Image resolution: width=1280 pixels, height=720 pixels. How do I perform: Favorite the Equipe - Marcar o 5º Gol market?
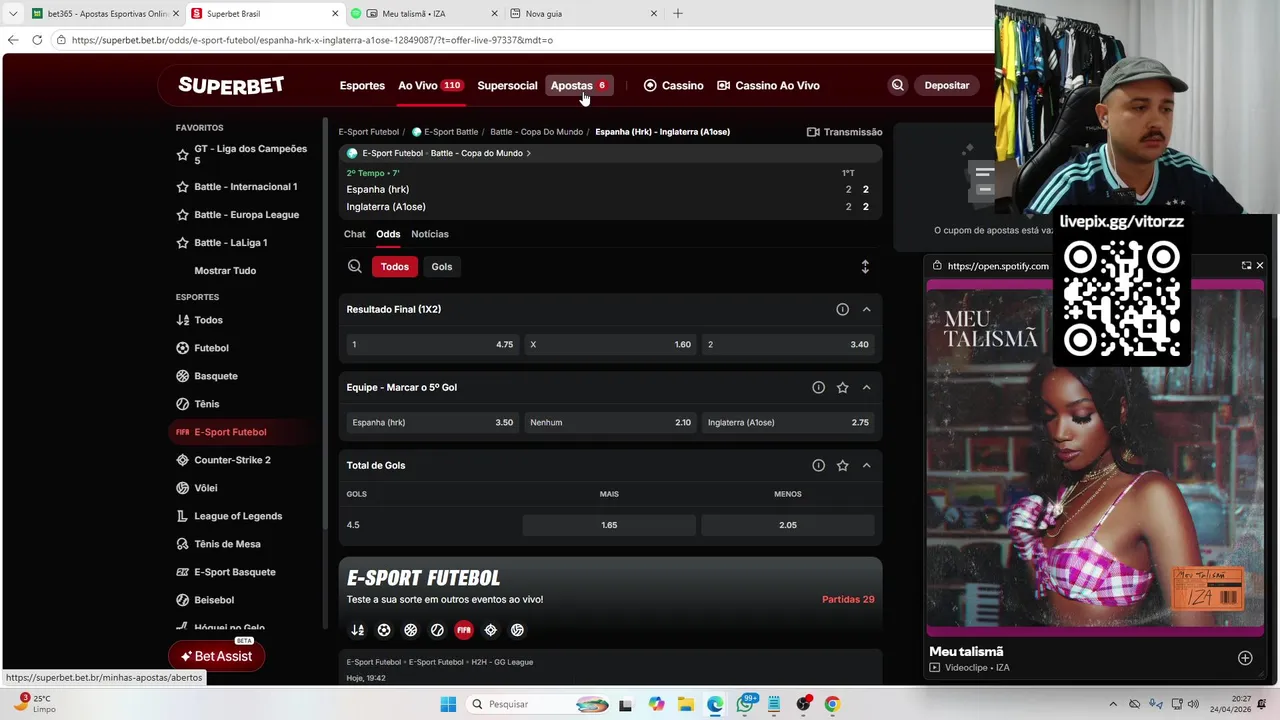coord(842,388)
